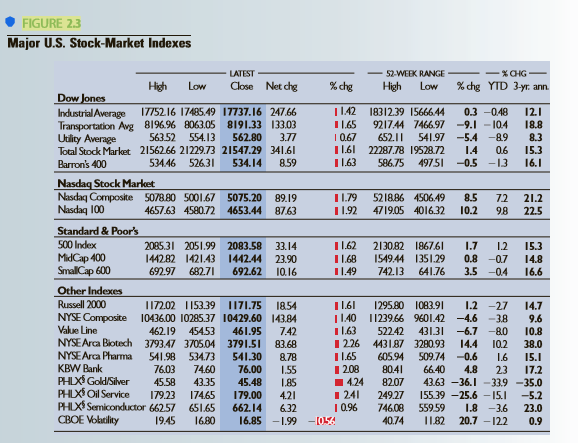Image resolution: width=578 pixels, height=448 pixels.
Task: Select the close value 17737.16
Action: [242, 112]
